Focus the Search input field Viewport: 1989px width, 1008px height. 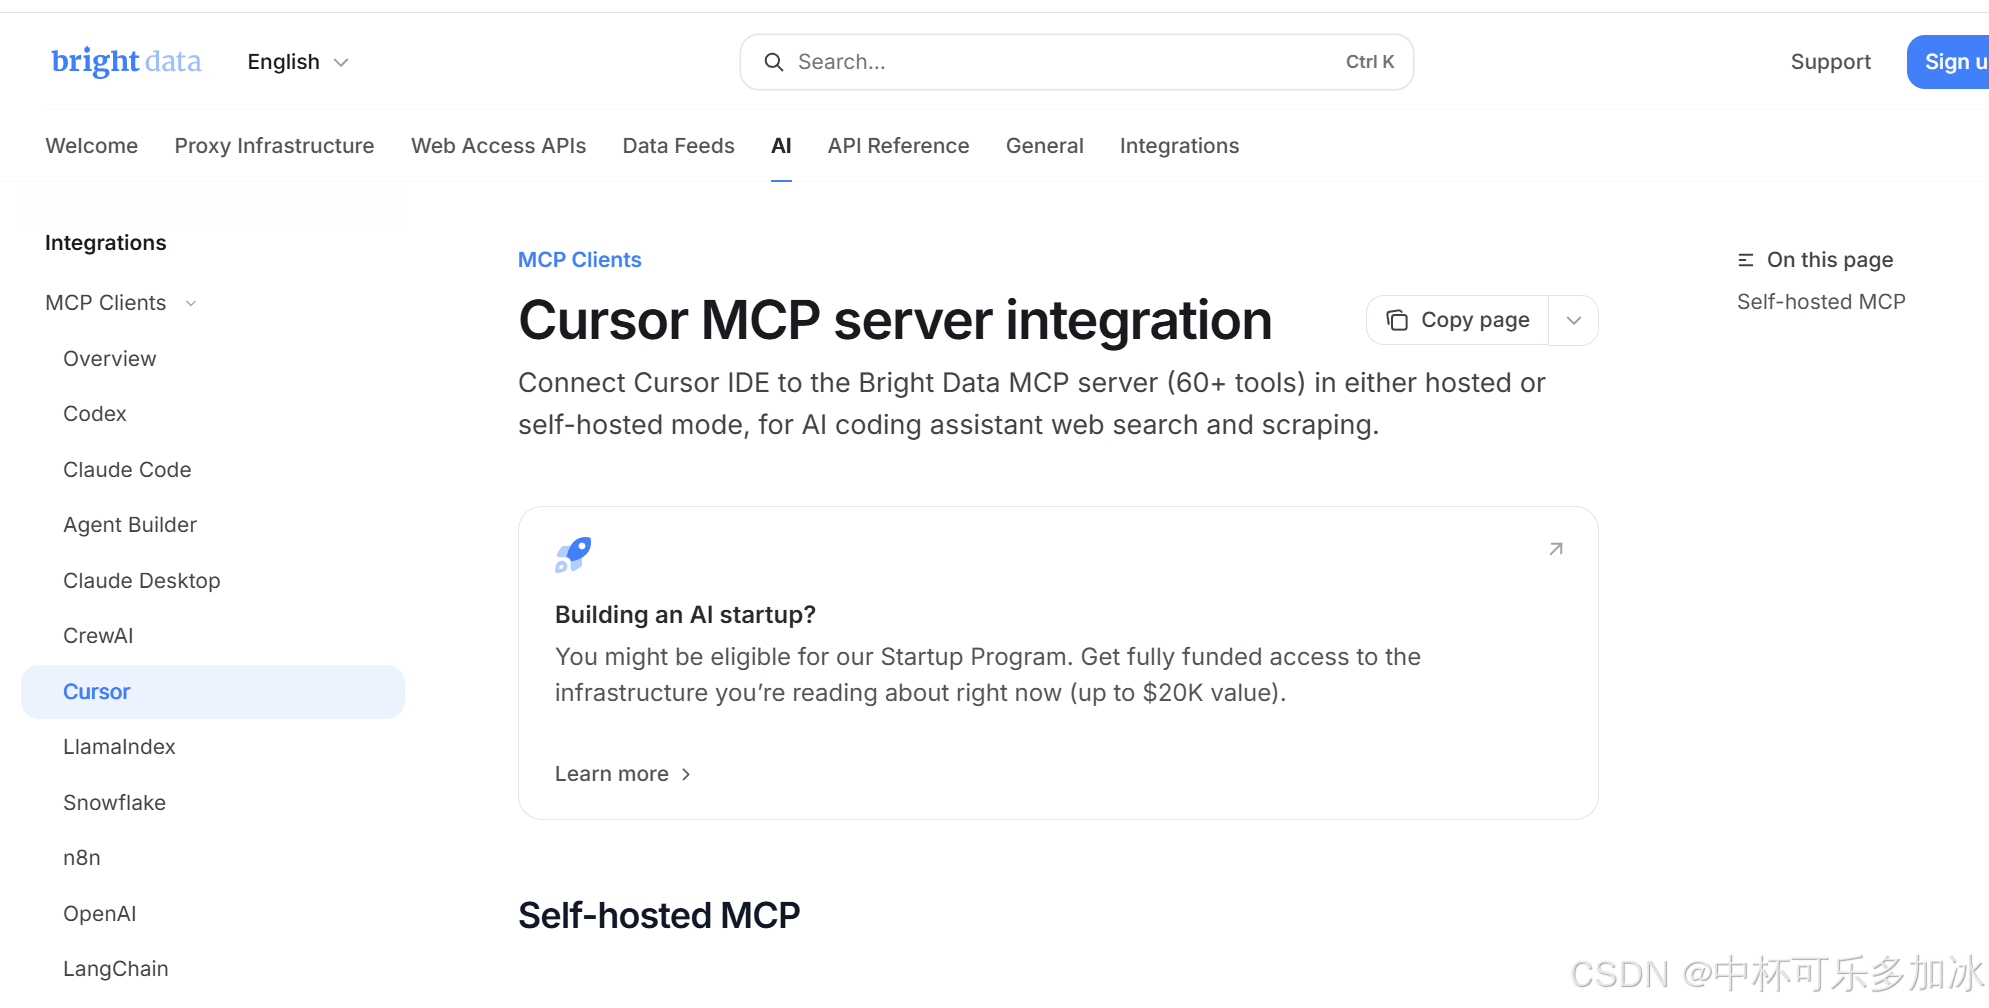(1077, 62)
